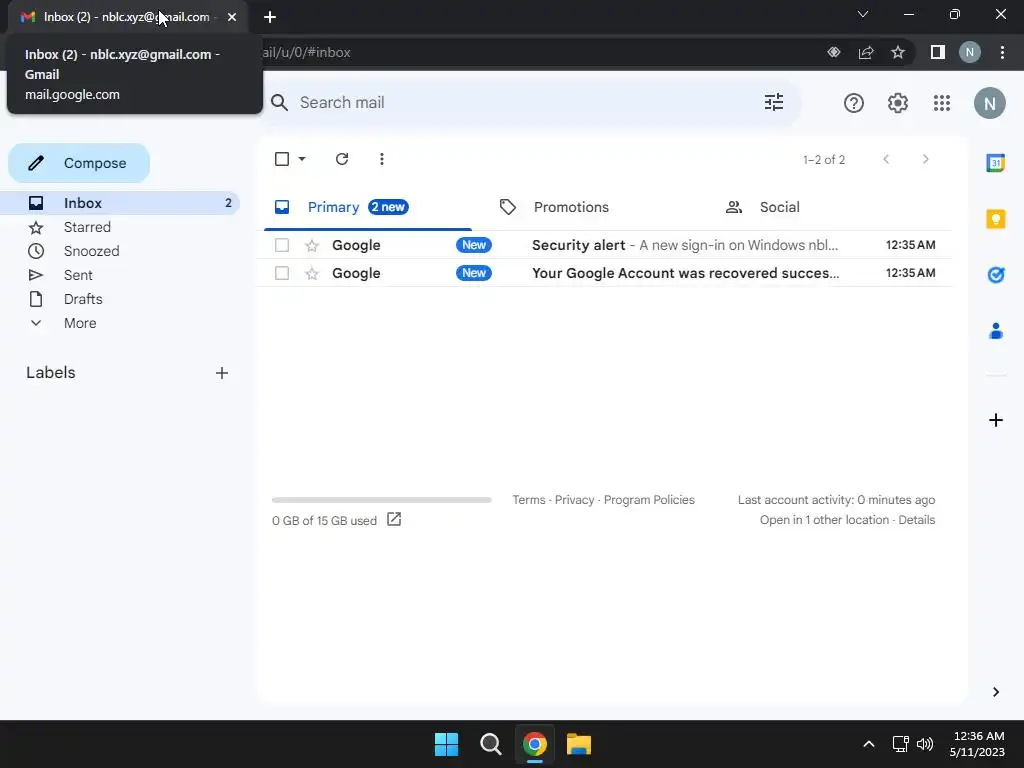This screenshot has height=768, width=1024.
Task: Click the Compose button
Action: pyautogui.click(x=79, y=163)
